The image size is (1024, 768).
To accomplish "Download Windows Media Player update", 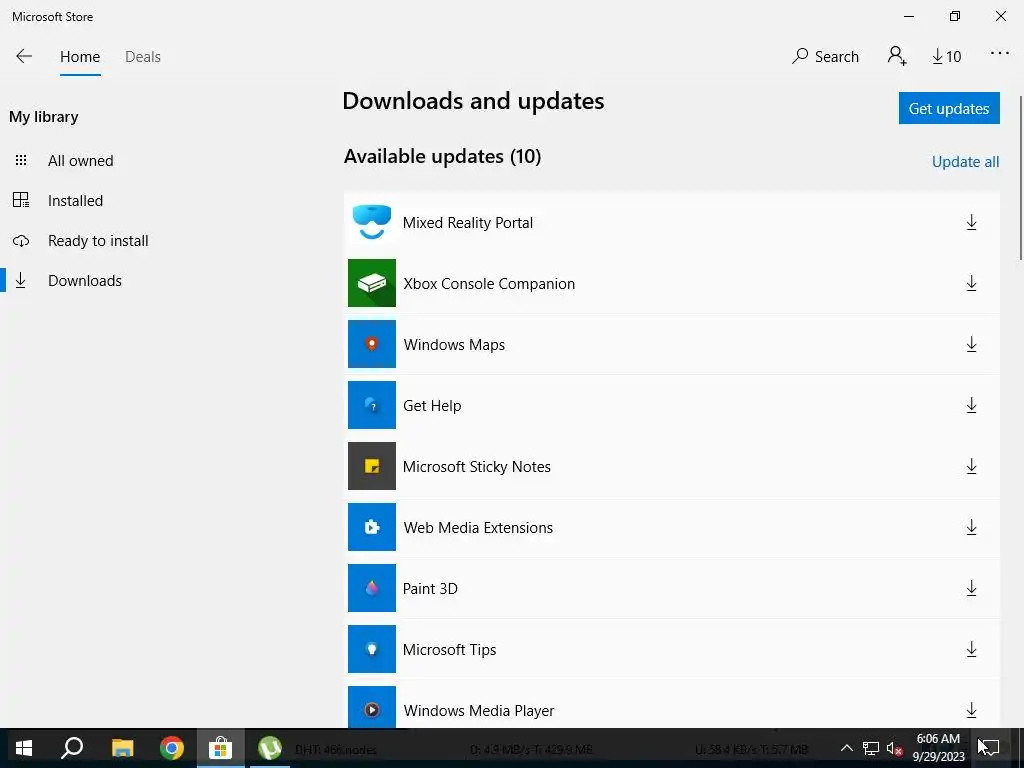I will point(971,710).
